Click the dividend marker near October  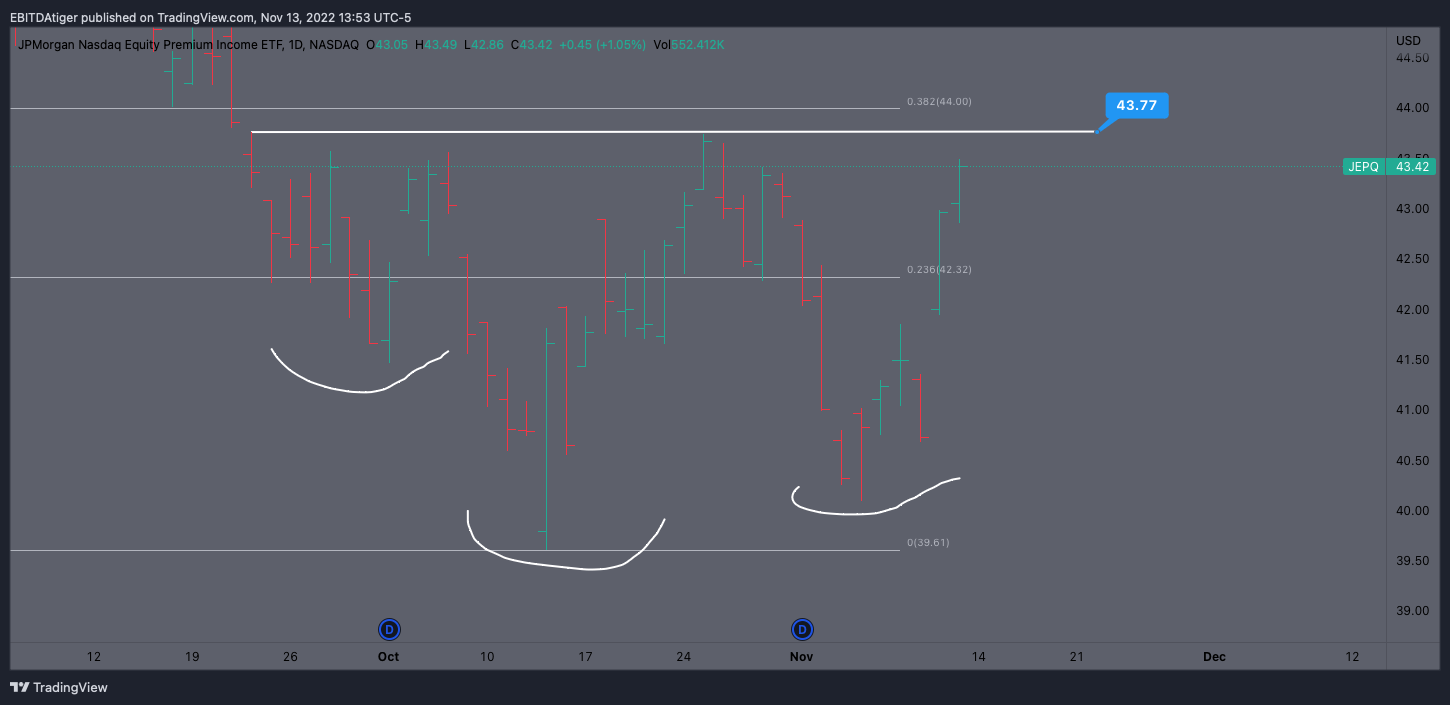coord(390,629)
